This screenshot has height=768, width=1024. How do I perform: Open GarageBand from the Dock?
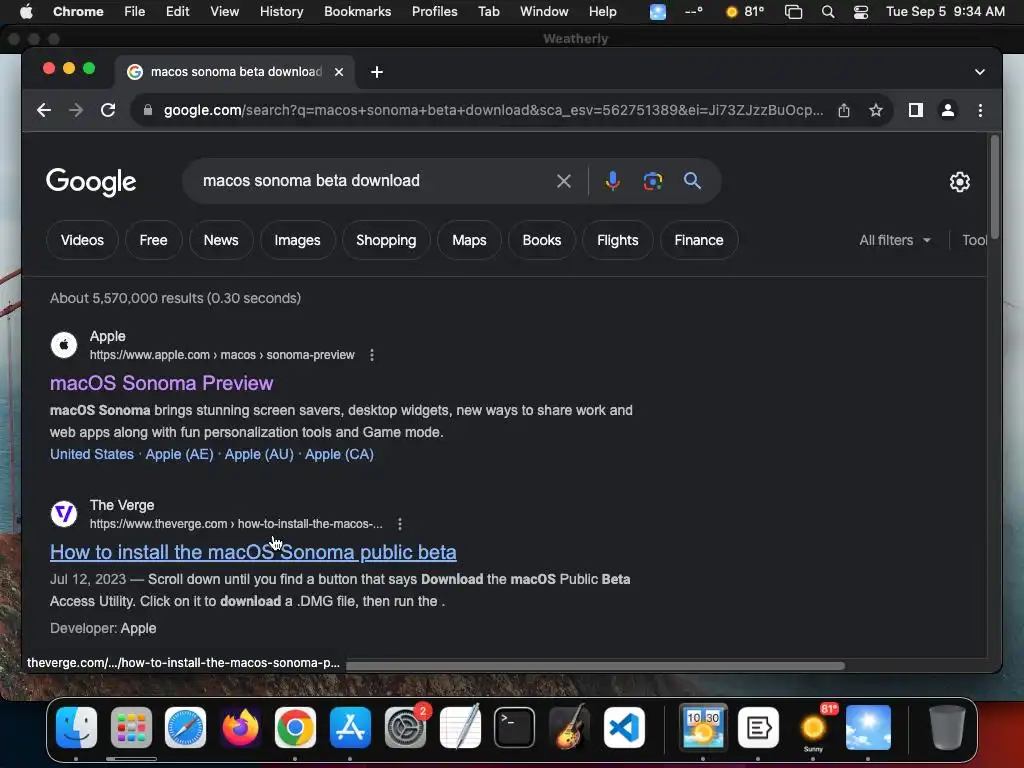click(x=569, y=727)
